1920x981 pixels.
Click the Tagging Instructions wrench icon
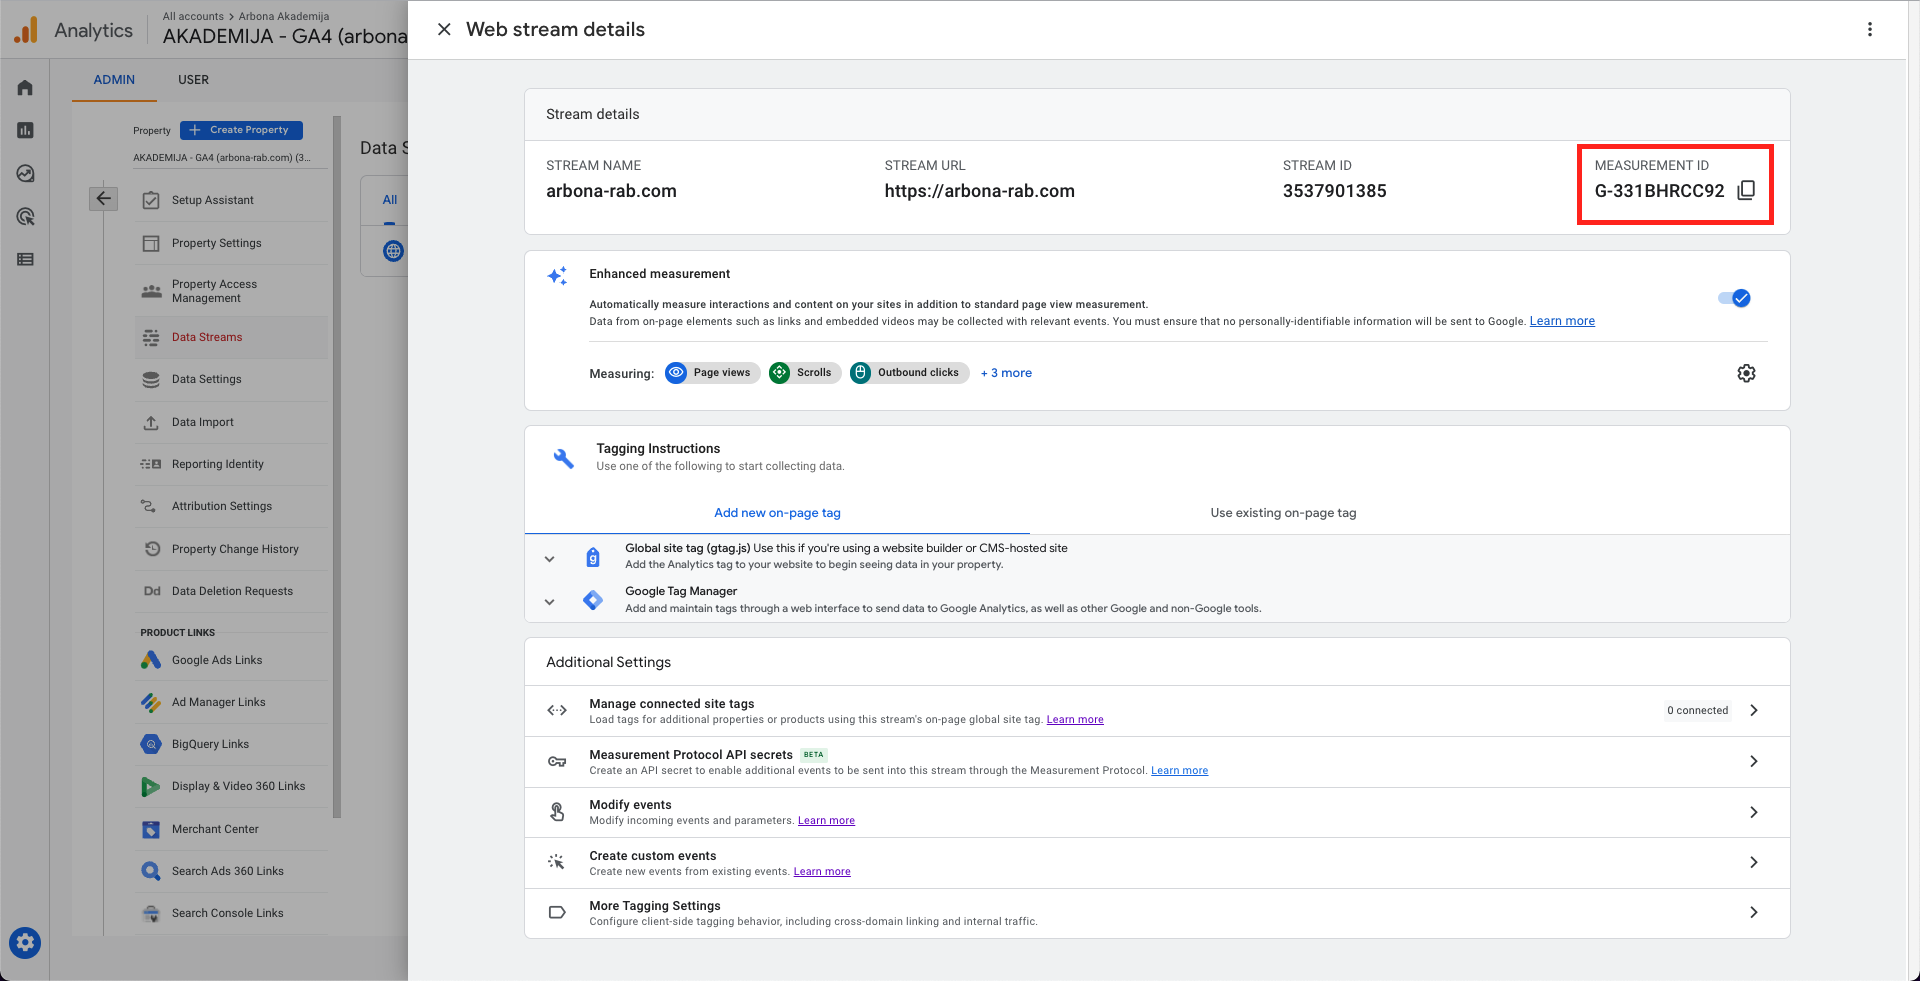[x=563, y=458]
